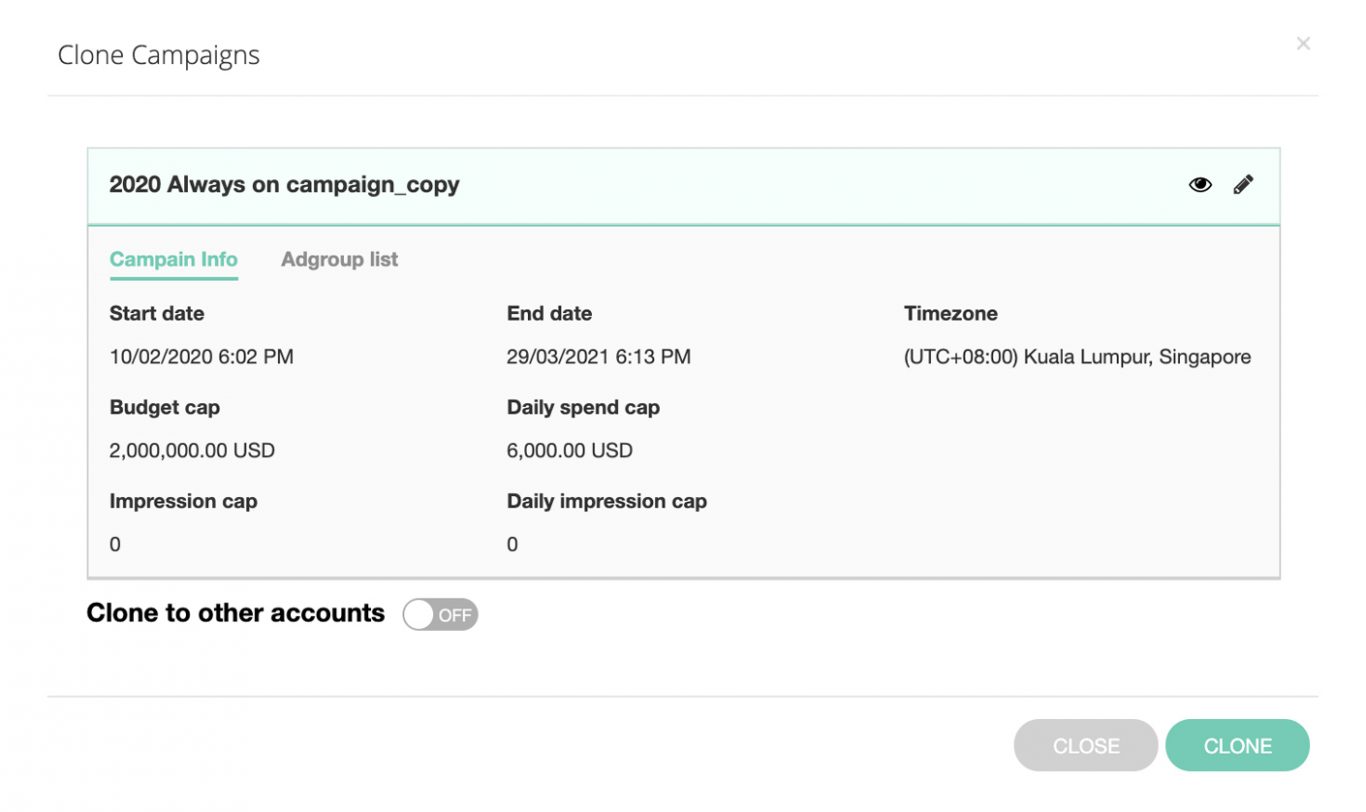
Task: Click the End date label
Action: coord(549,313)
